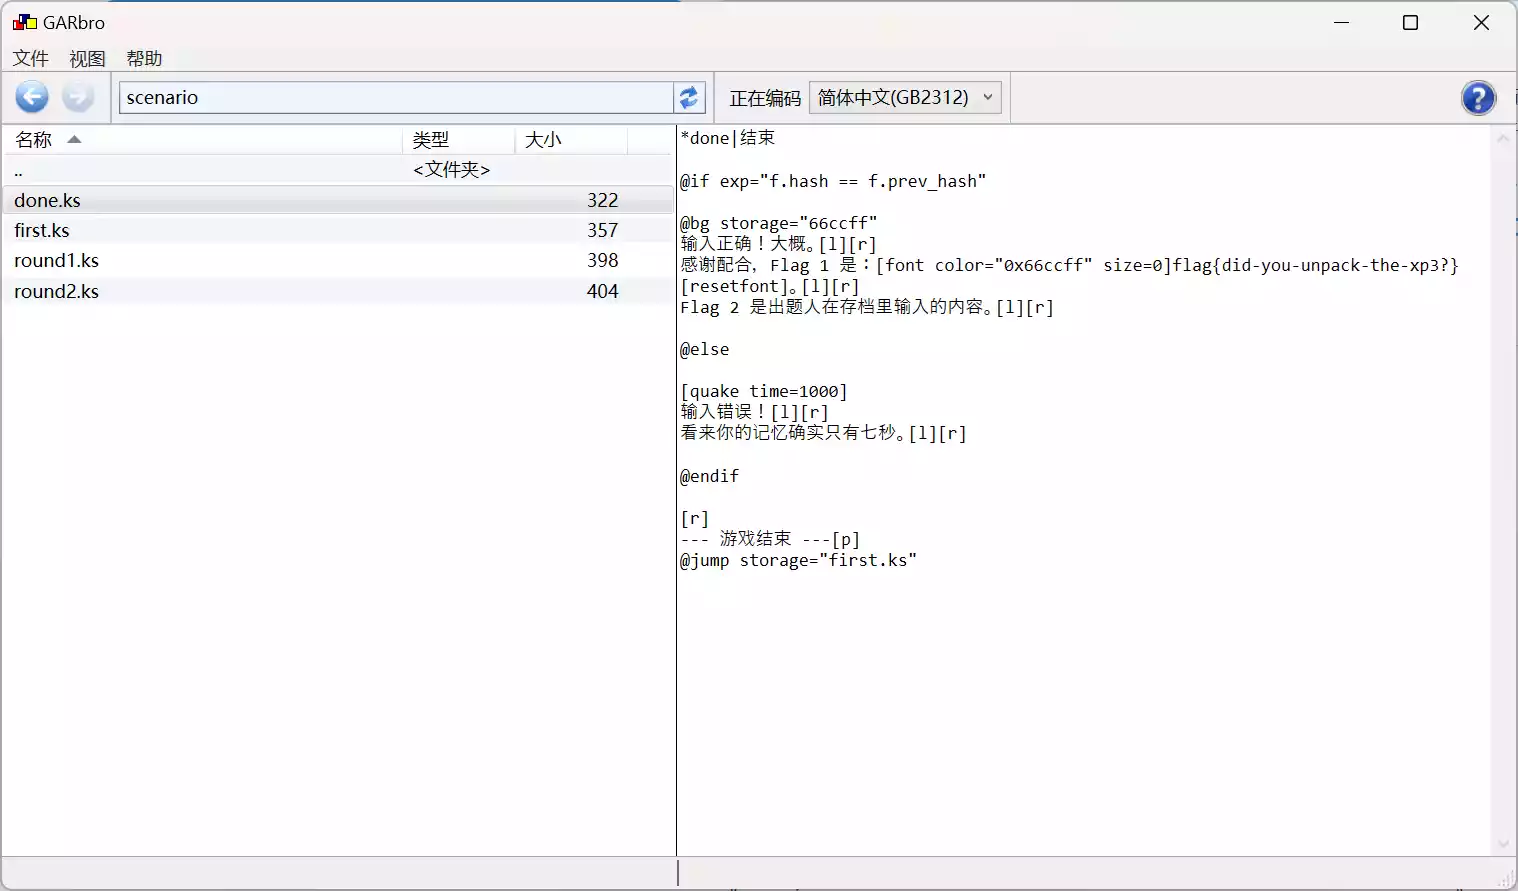Expand the 简体中文(GB2312) encoding dropdown
1518x891 pixels.
coord(905,97)
